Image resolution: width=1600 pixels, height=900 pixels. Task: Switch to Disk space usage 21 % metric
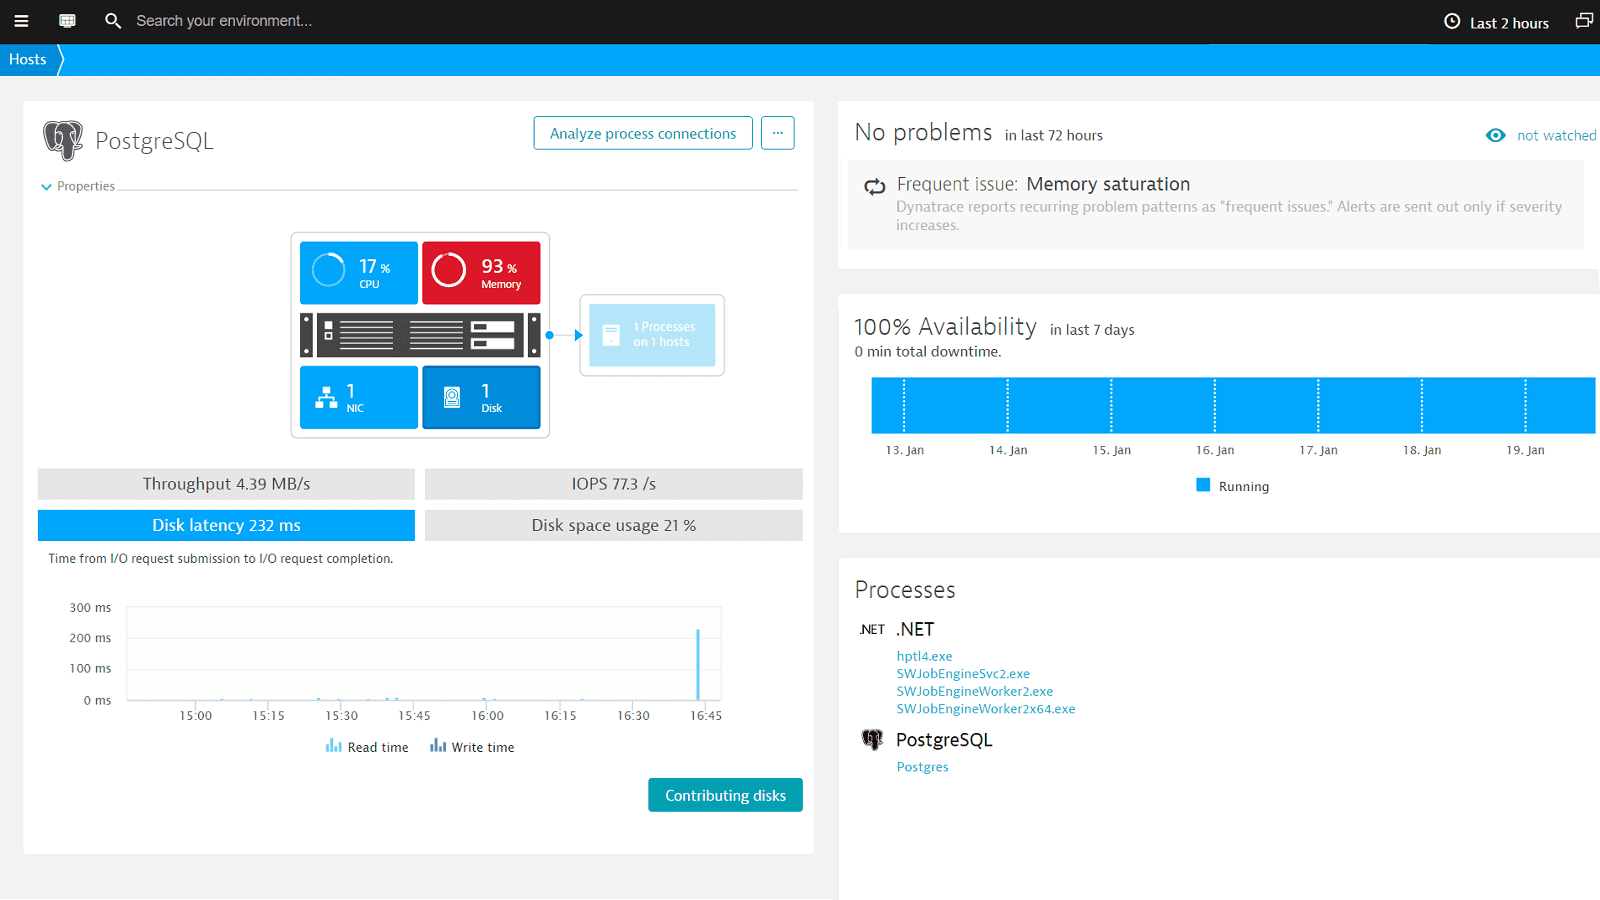(614, 525)
